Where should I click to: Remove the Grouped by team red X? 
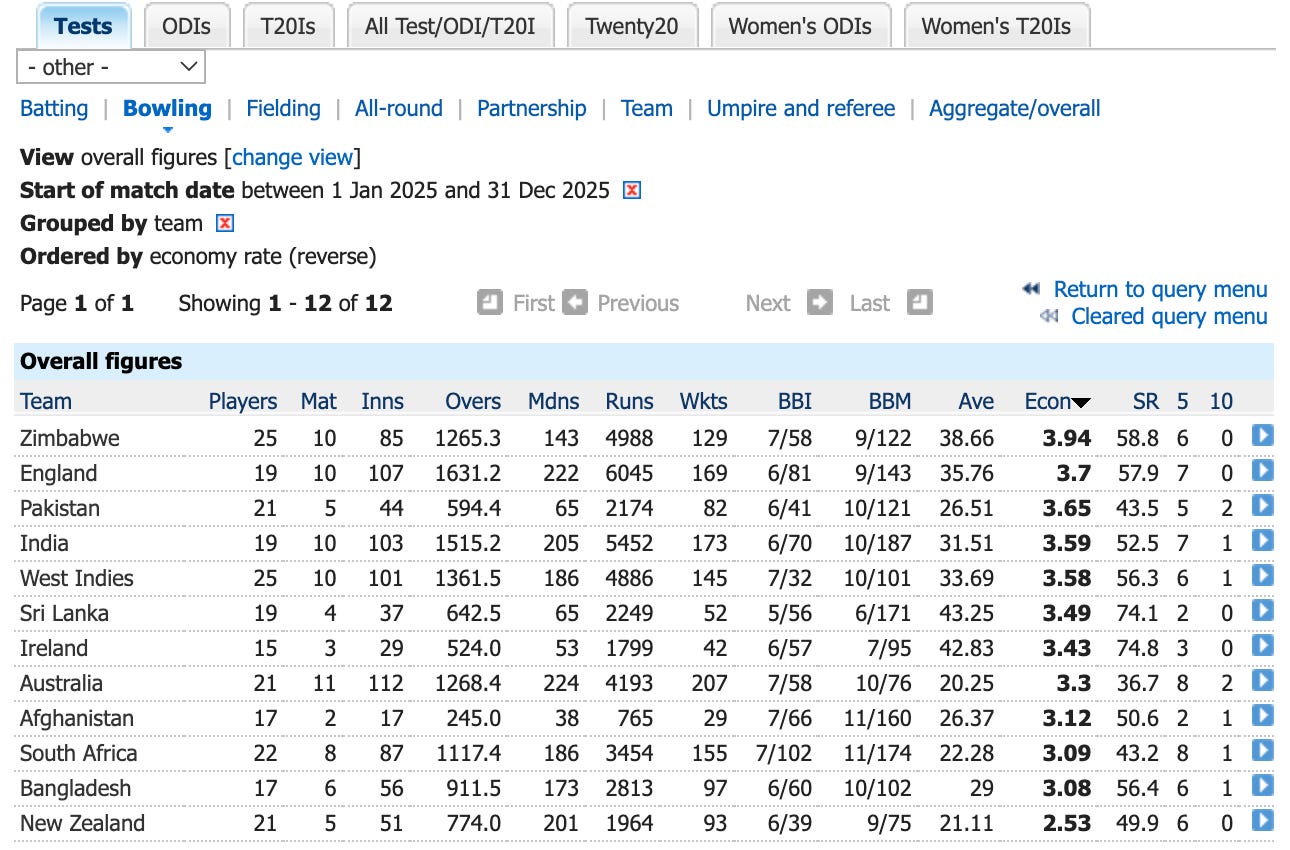pyautogui.click(x=225, y=223)
